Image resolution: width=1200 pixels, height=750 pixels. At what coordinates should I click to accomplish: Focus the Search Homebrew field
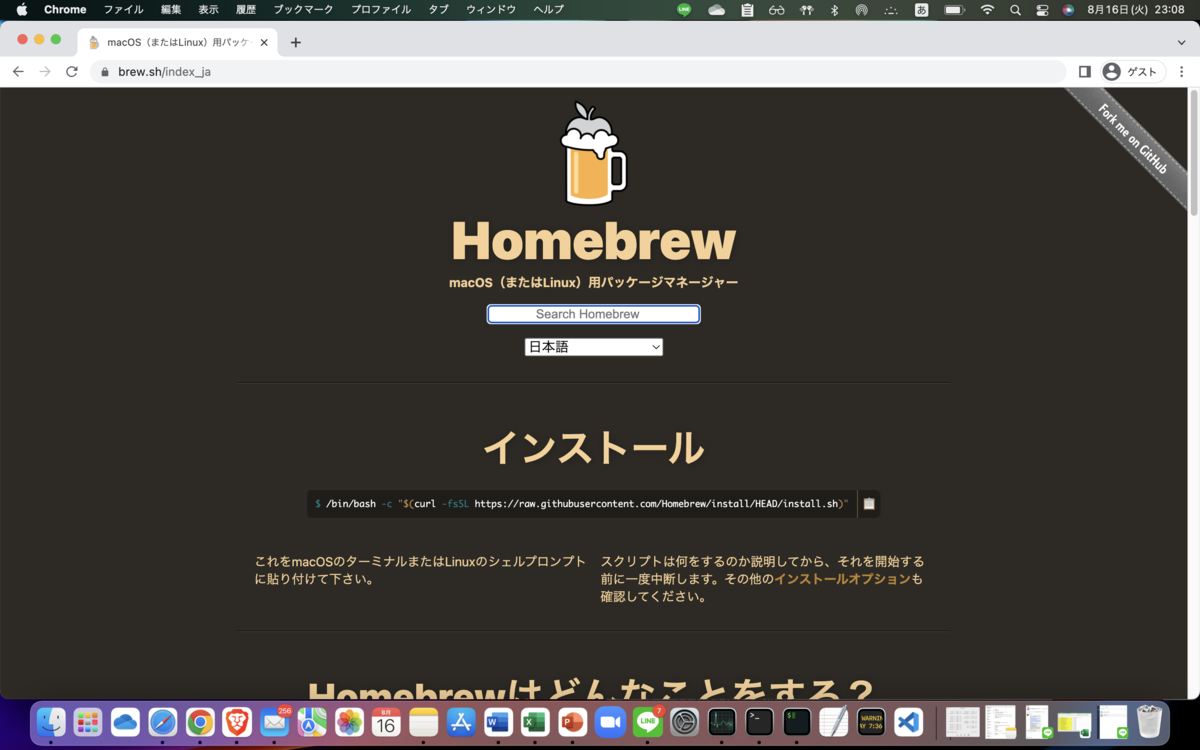coord(593,314)
